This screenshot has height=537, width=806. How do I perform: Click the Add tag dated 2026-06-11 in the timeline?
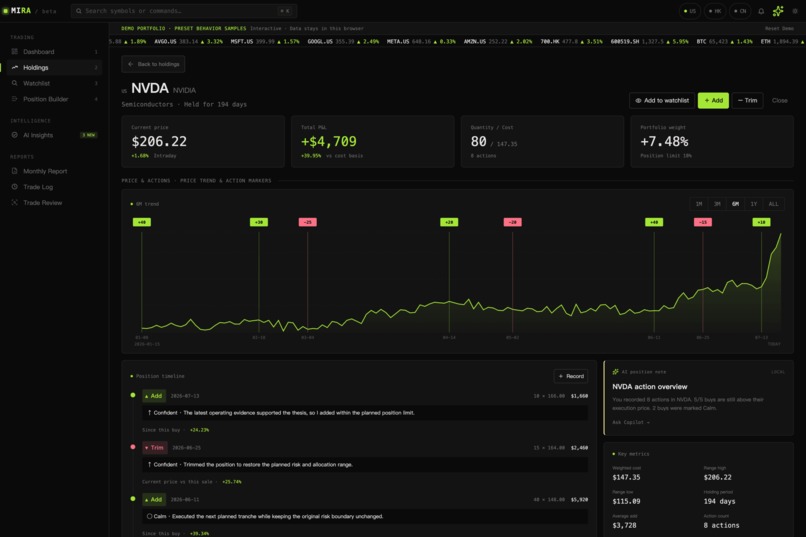pyautogui.click(x=154, y=499)
